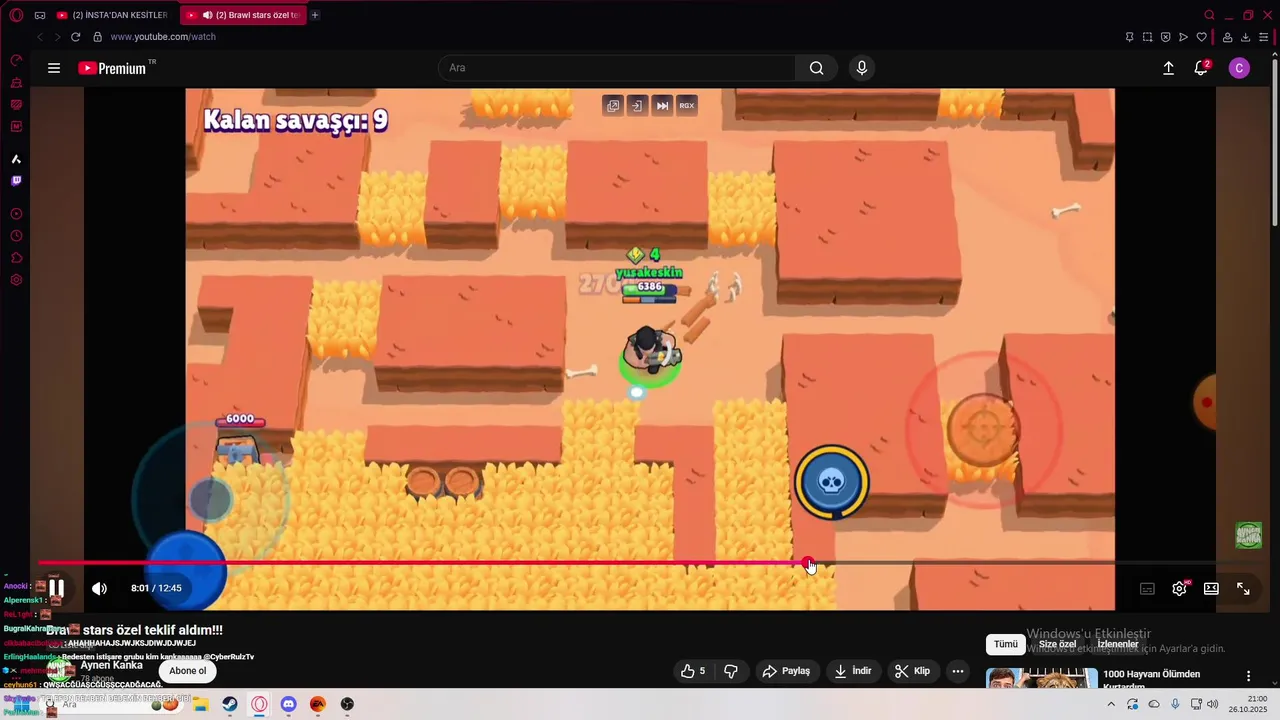1280x720 pixels.
Task: Toggle theater mode
Action: click(x=1211, y=589)
